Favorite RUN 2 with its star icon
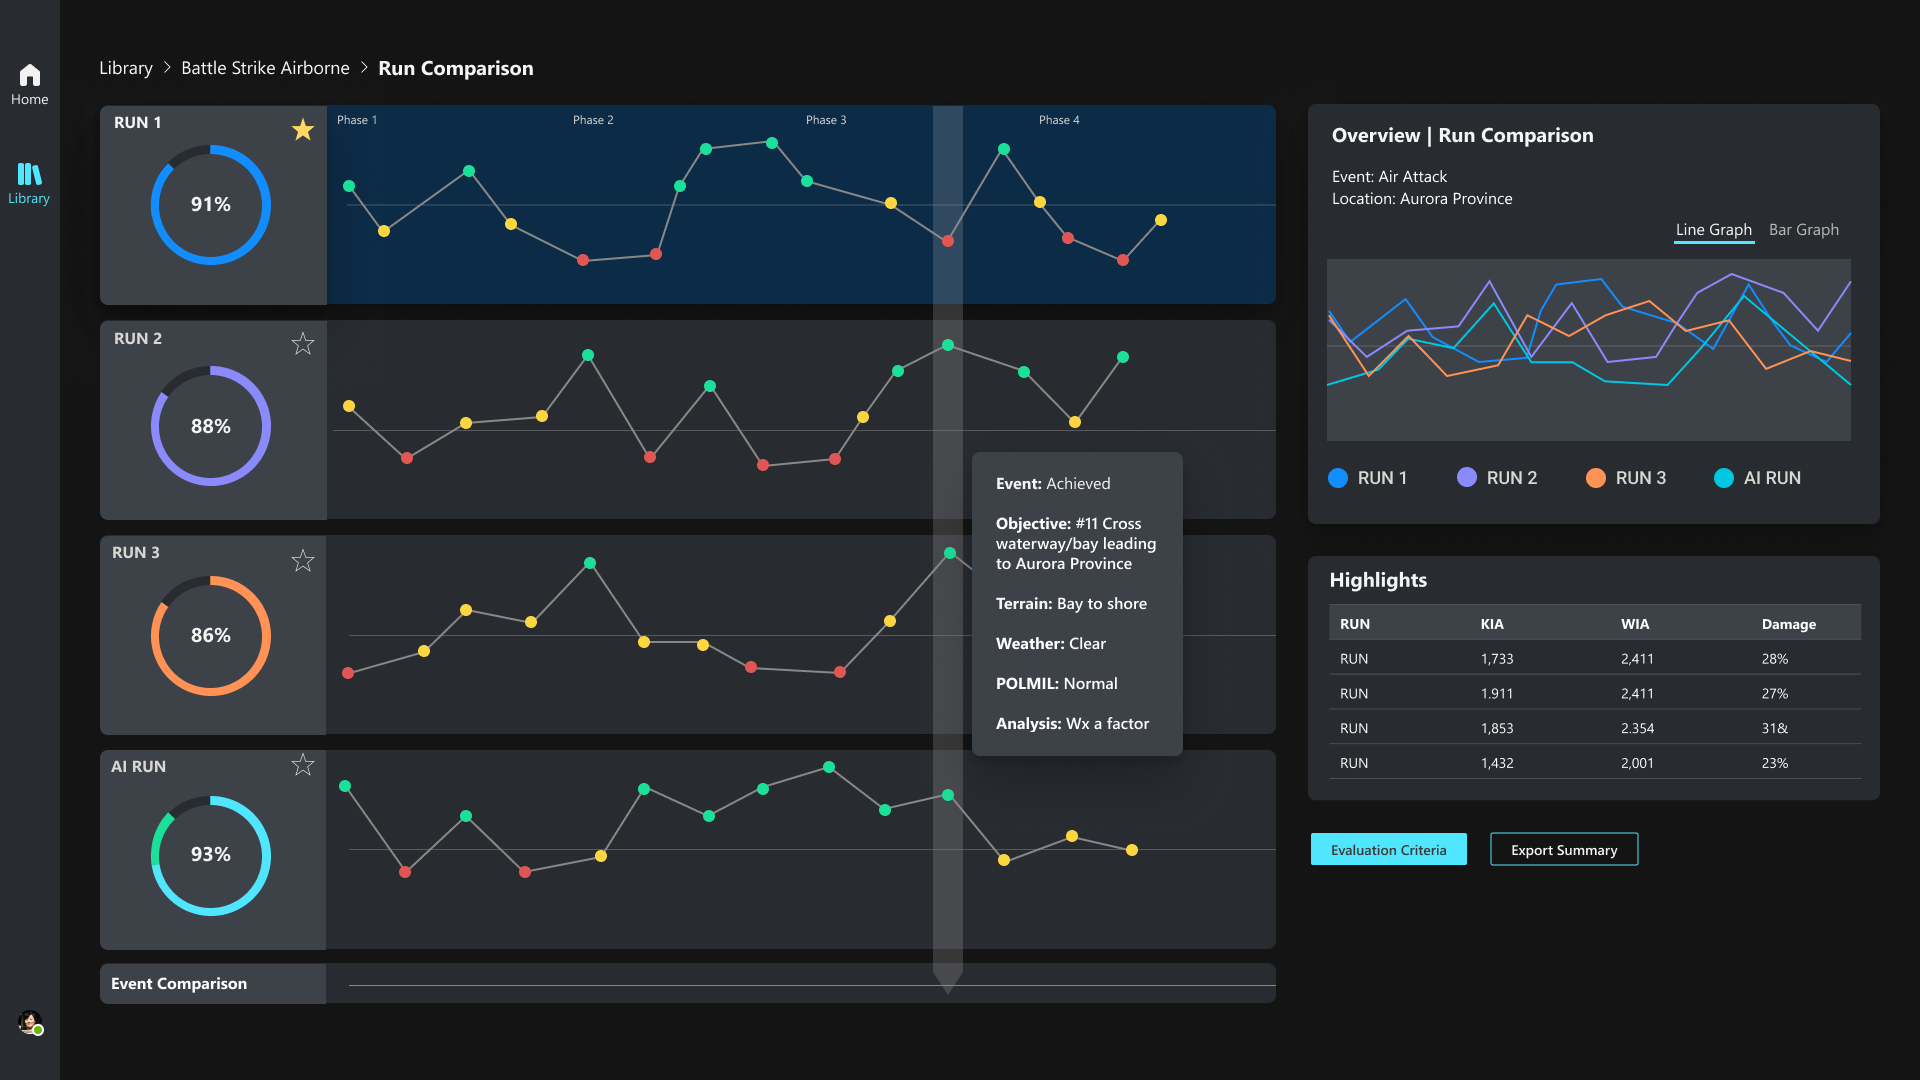Screen dimensions: 1920x1080 [303, 344]
